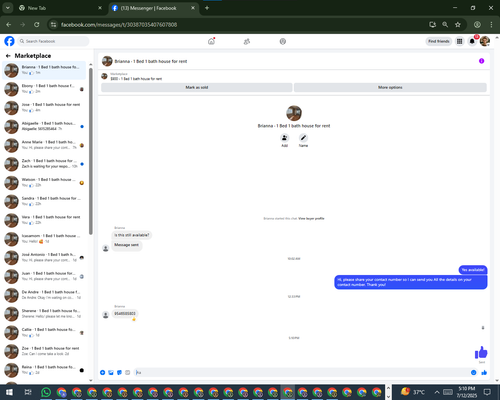Image resolution: width=500 pixels, height=400 pixels.
Task: Open Abigaelle's unread conversation
Action: coord(44,126)
